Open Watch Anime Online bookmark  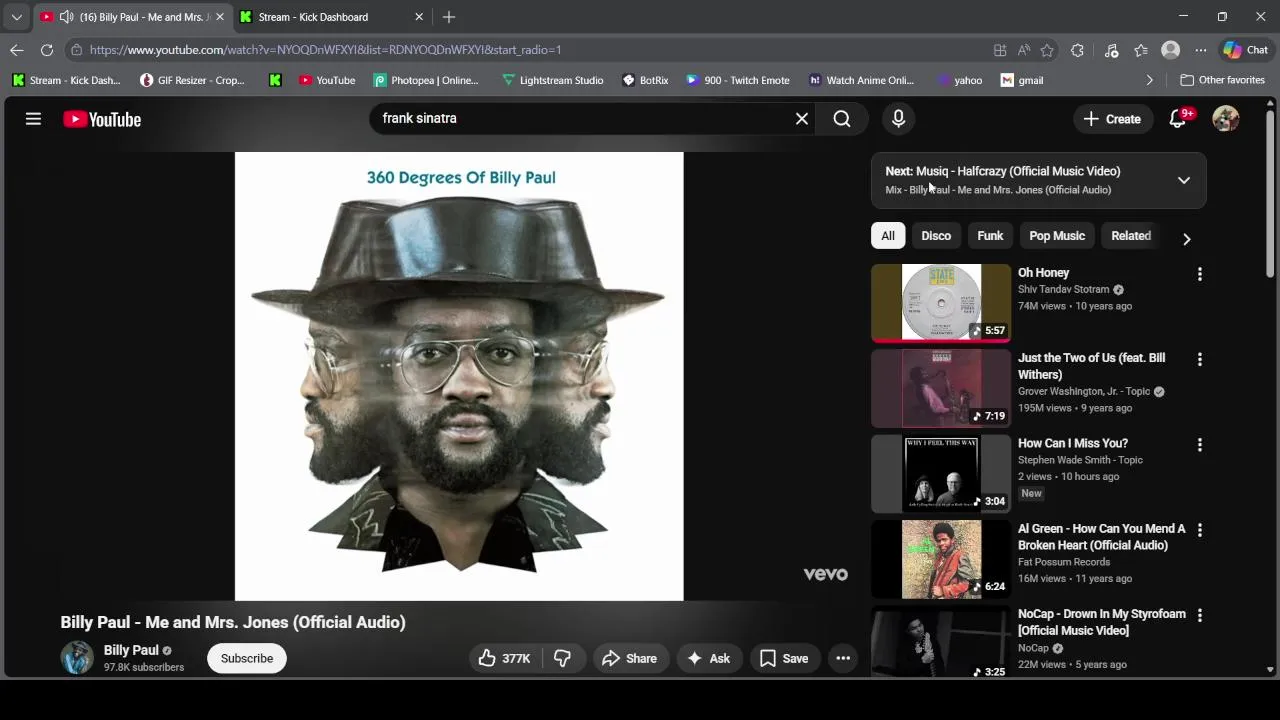click(x=861, y=80)
